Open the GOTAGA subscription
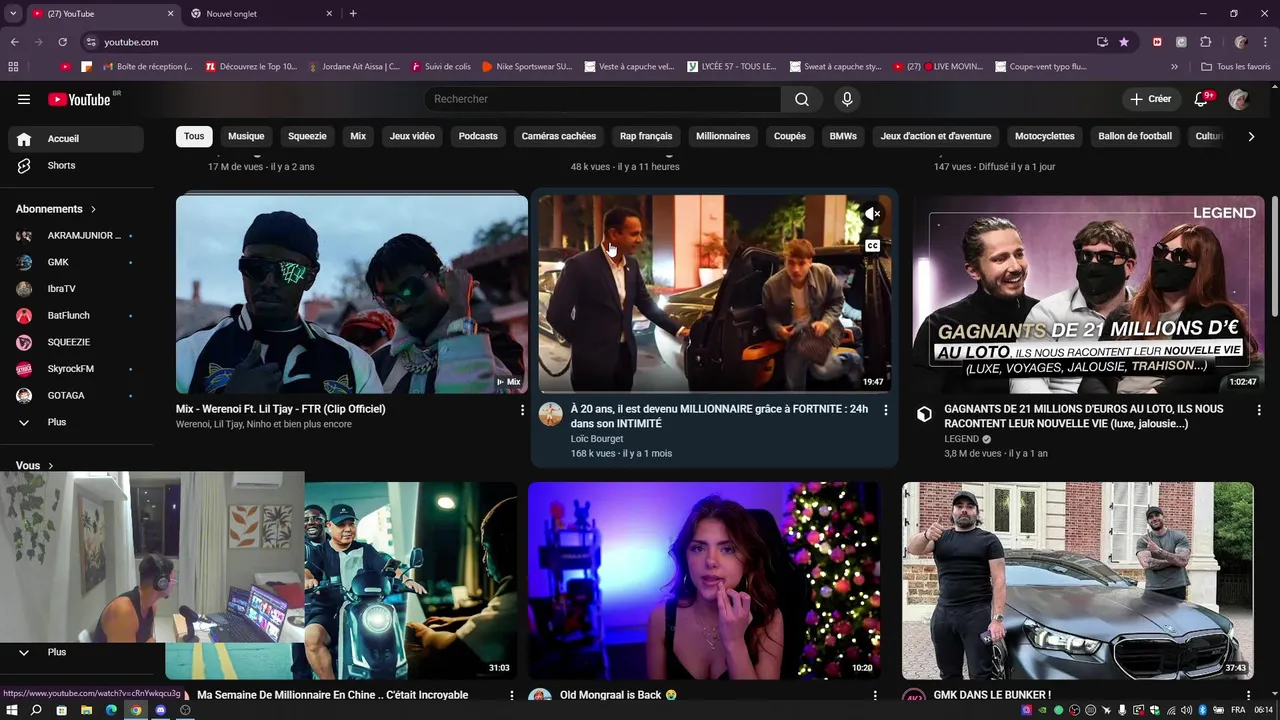1280x720 pixels. pyautogui.click(x=76, y=395)
